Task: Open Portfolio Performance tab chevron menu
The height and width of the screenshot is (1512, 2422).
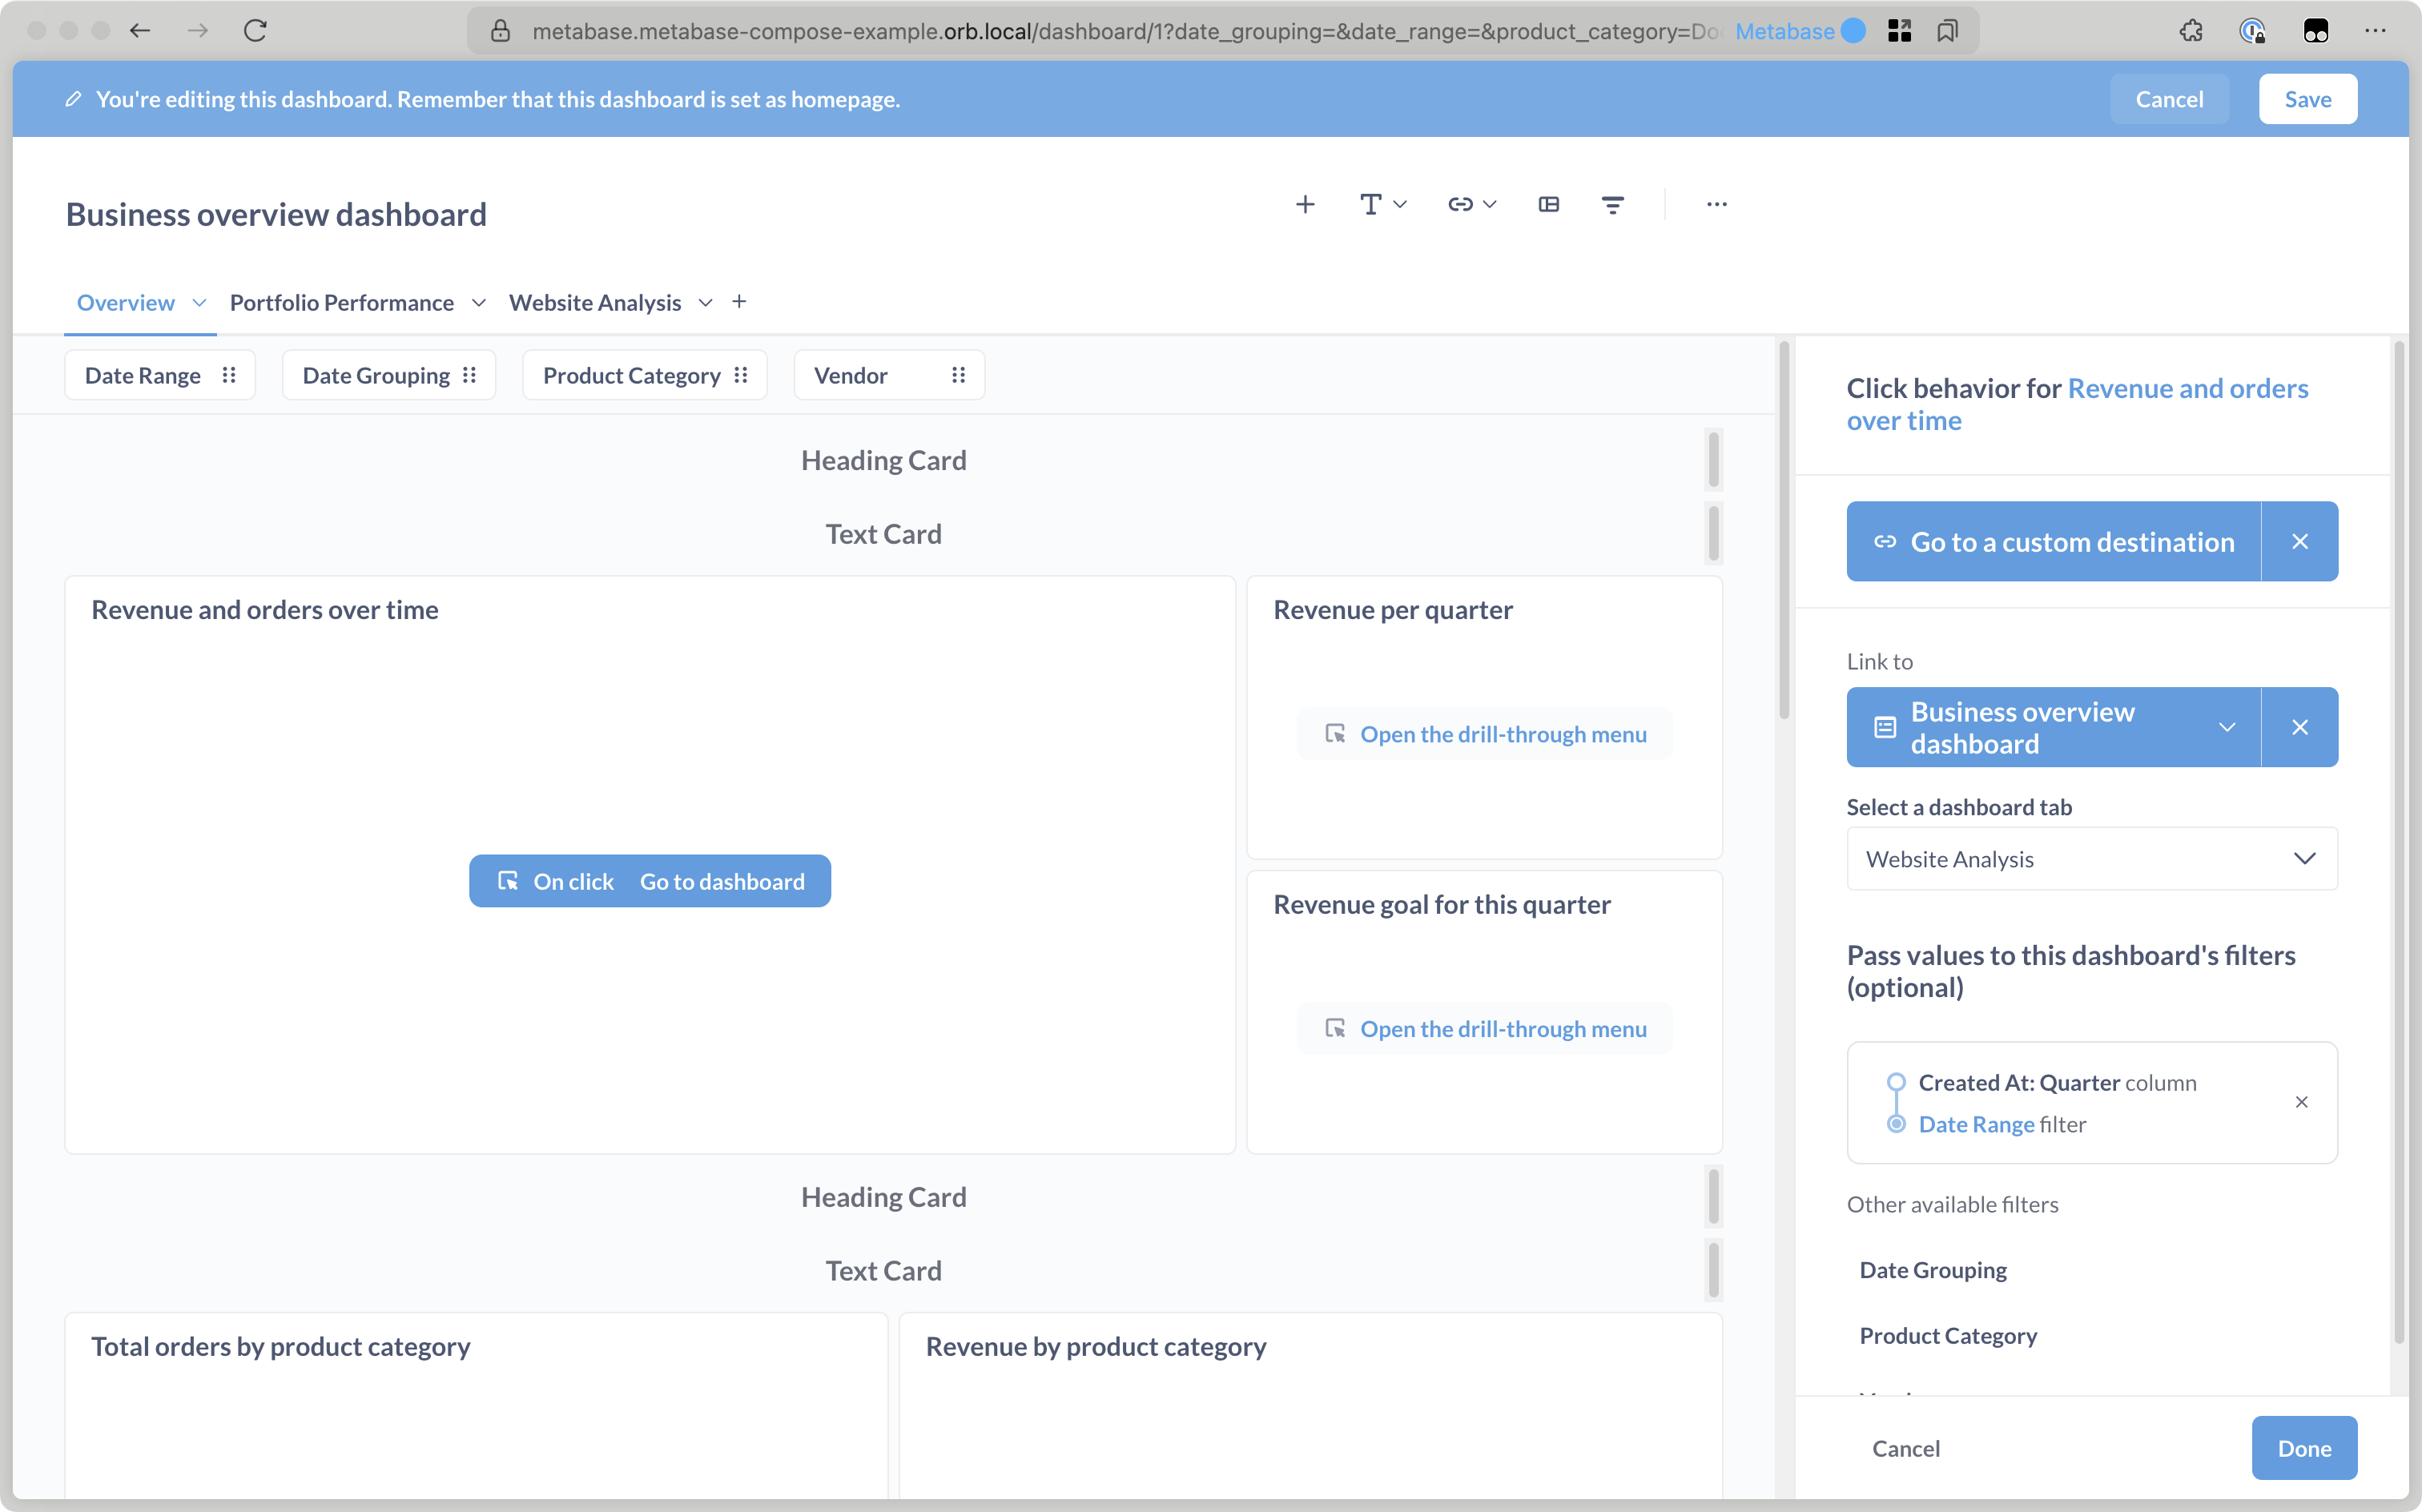Action: (479, 303)
